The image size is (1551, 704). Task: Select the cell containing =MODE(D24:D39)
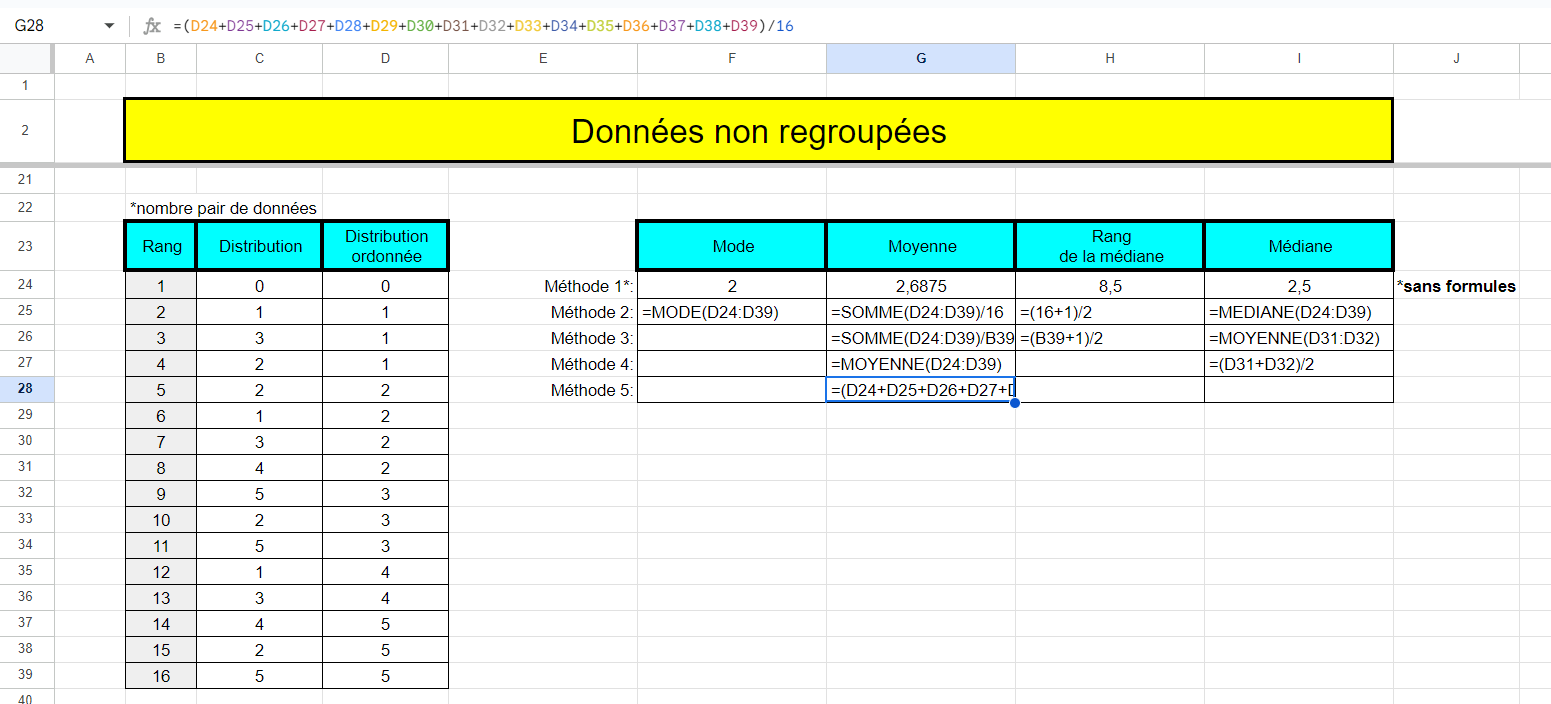click(x=731, y=311)
